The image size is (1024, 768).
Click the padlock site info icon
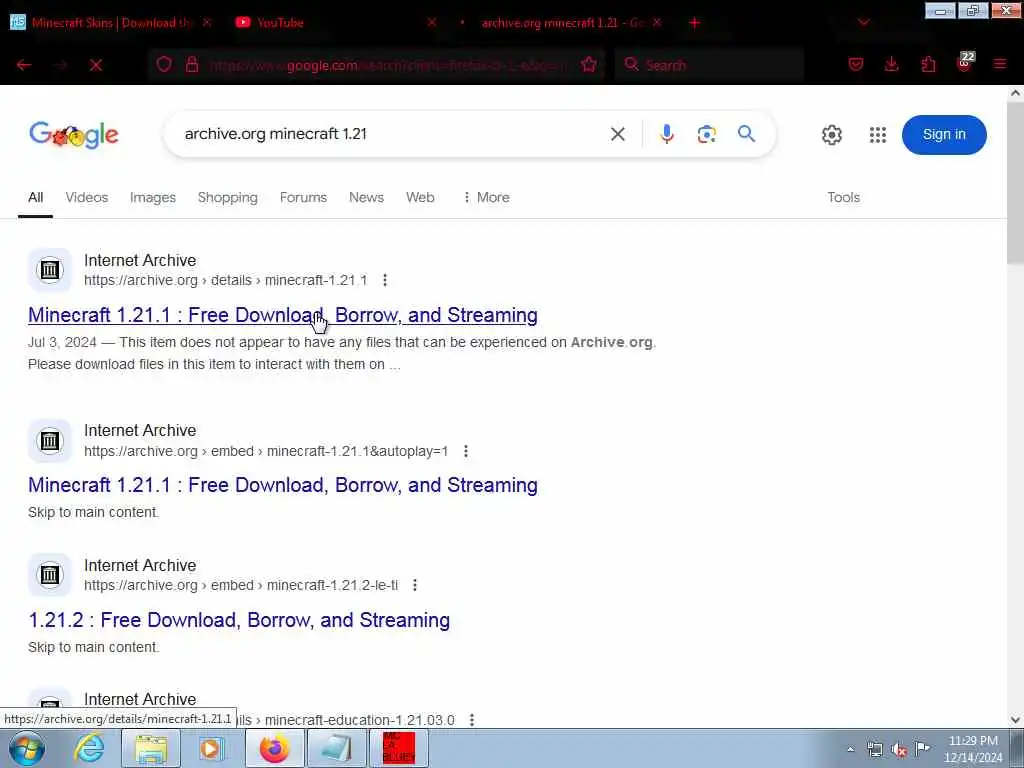pos(192,64)
